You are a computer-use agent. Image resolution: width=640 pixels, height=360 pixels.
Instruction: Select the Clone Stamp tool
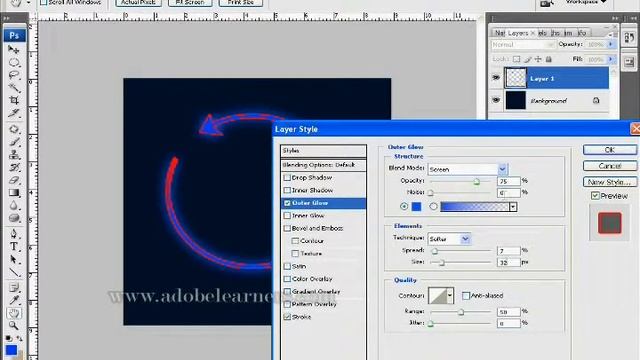(13, 154)
